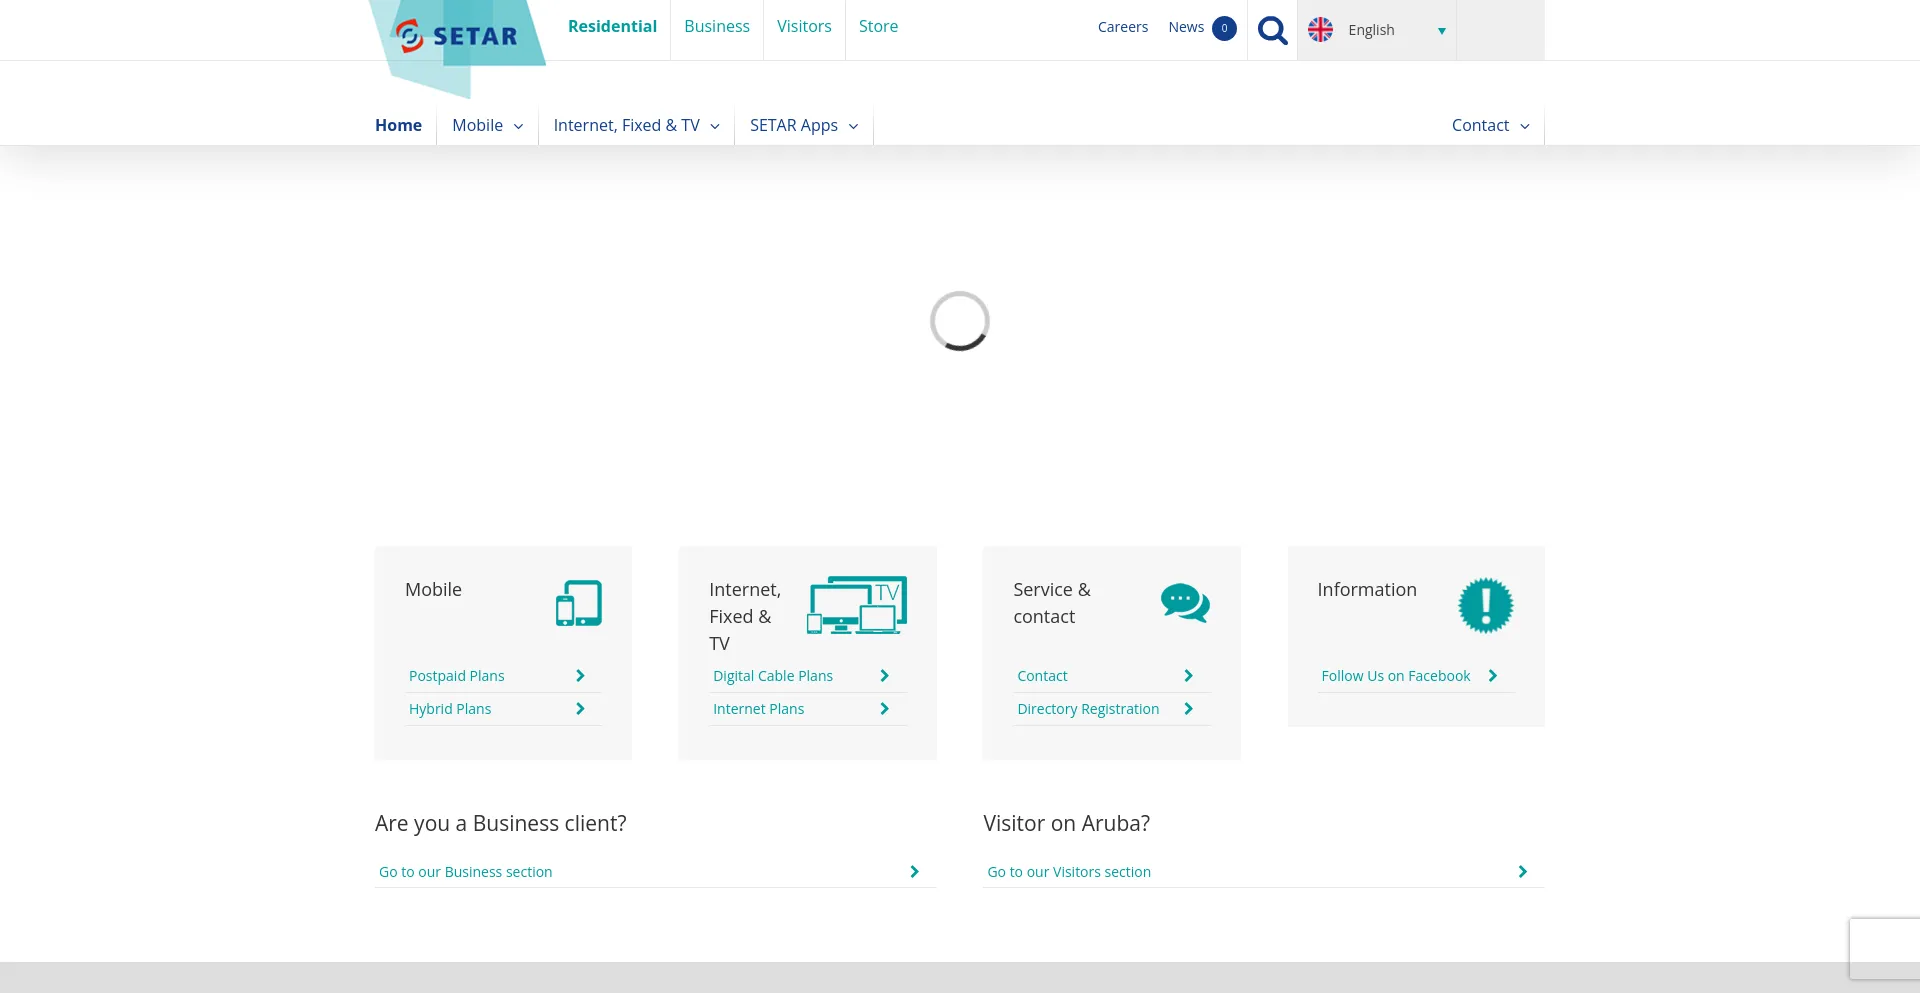Click the SETAR logo
1920x993 pixels.
457,36
